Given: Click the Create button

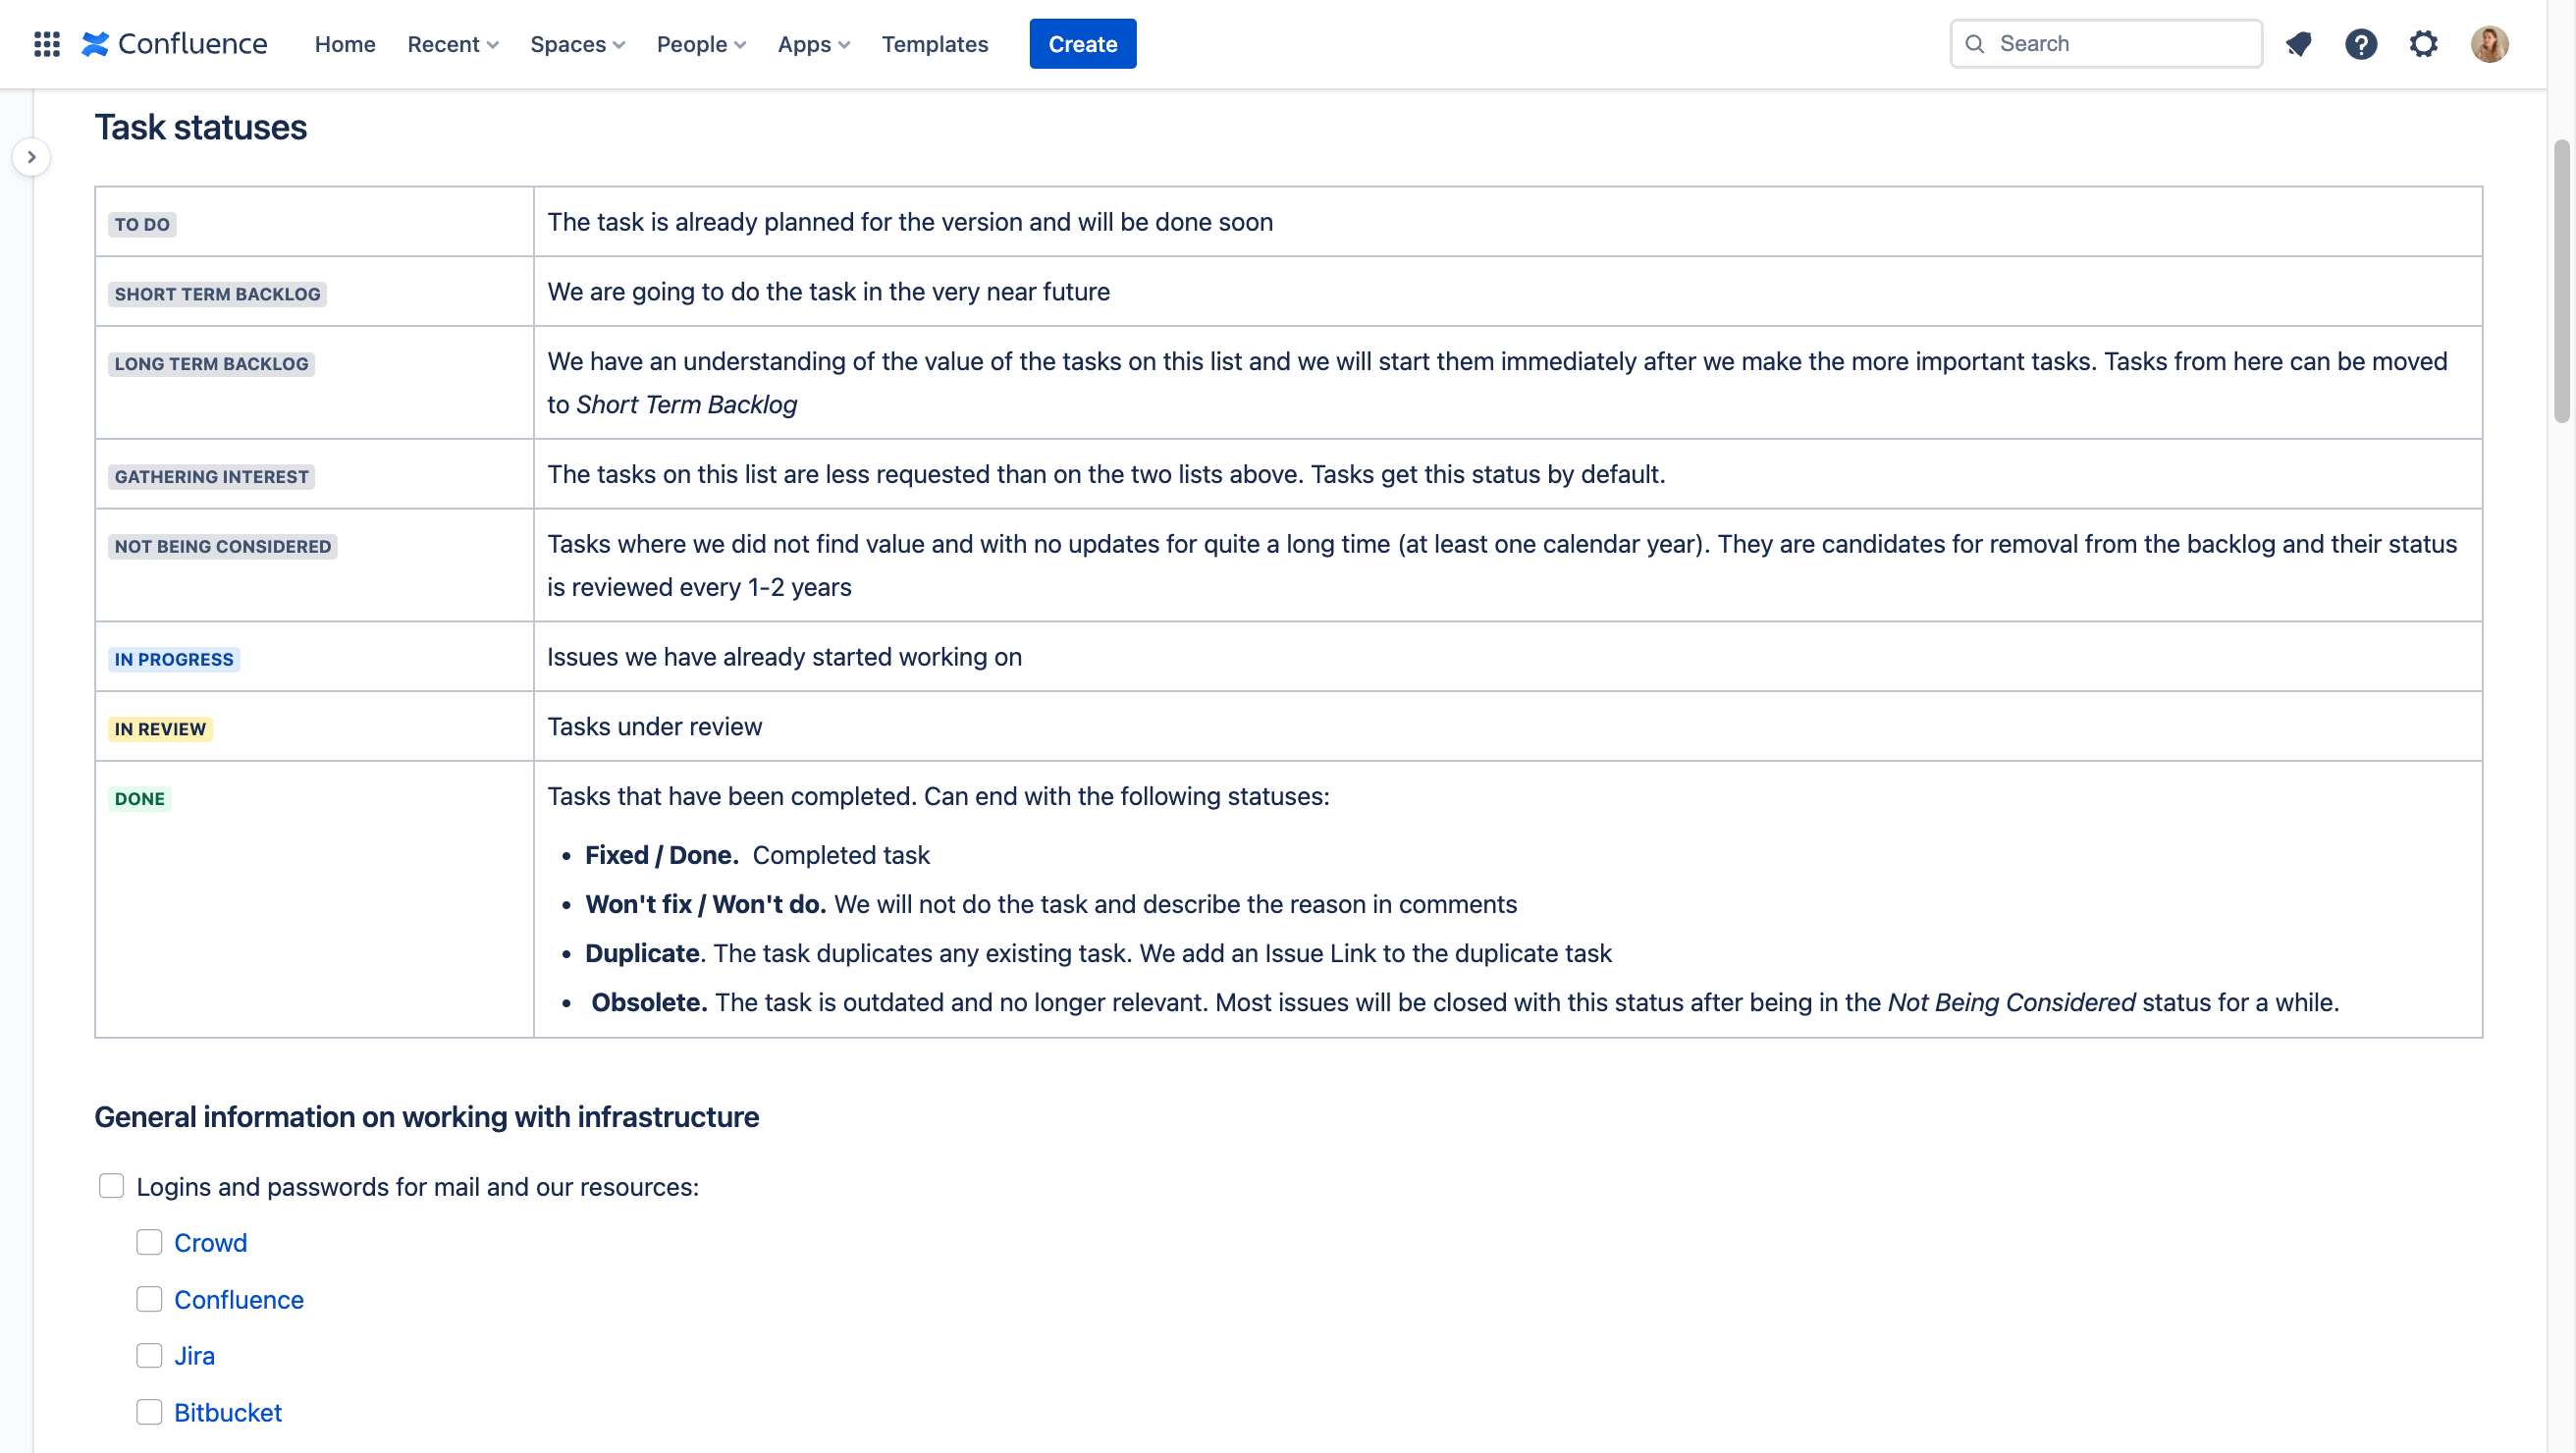Looking at the screenshot, I should click(1083, 44).
